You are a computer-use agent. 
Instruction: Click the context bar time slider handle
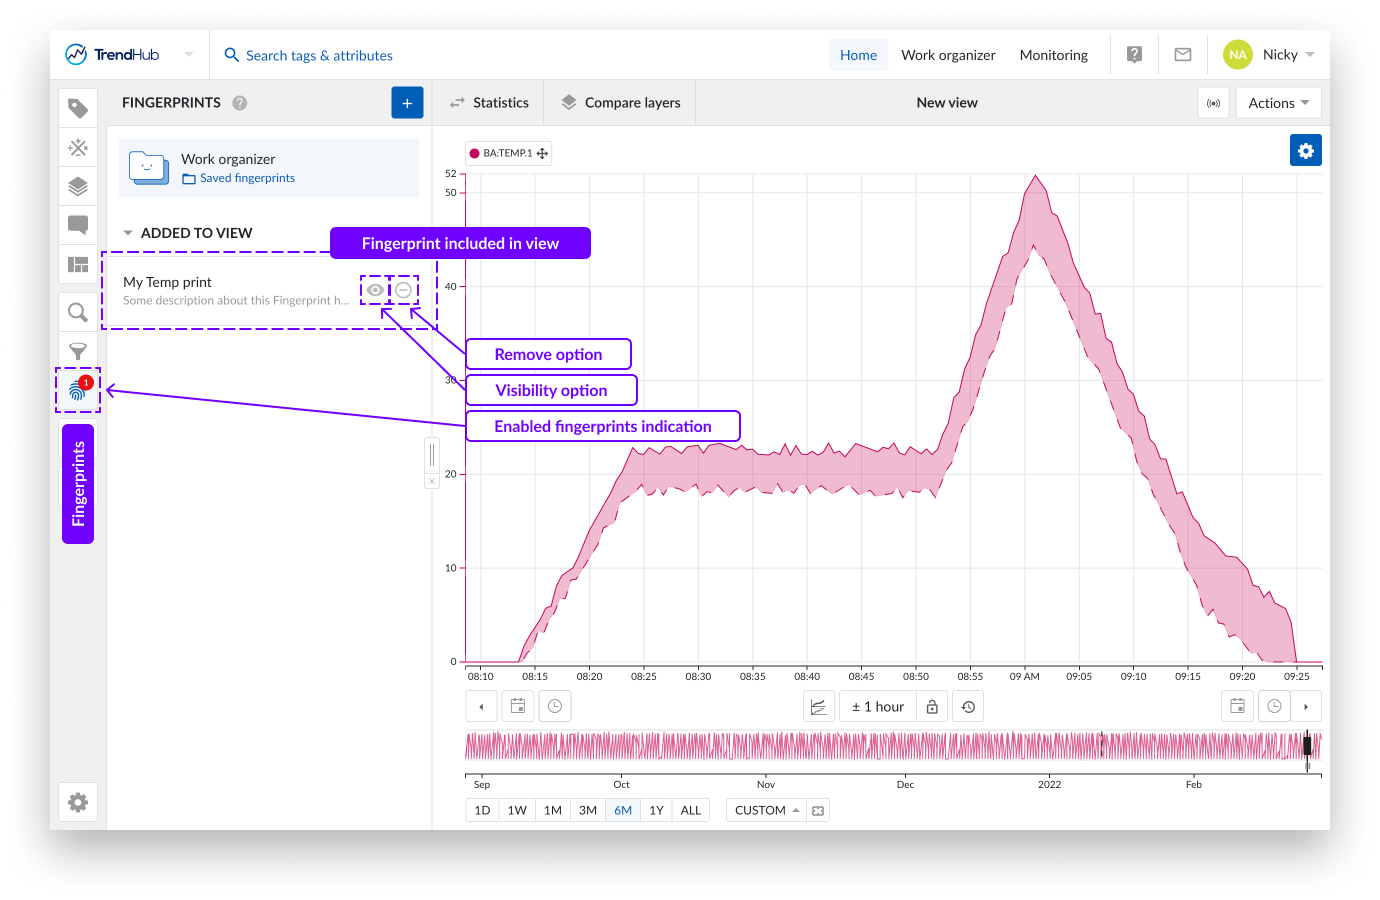1307,746
